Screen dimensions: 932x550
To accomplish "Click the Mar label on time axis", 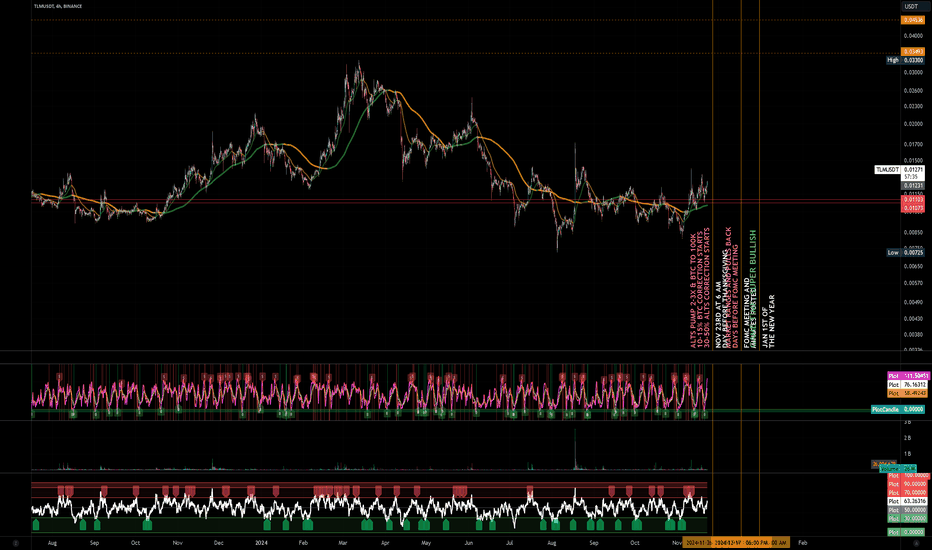I will 343,543.
